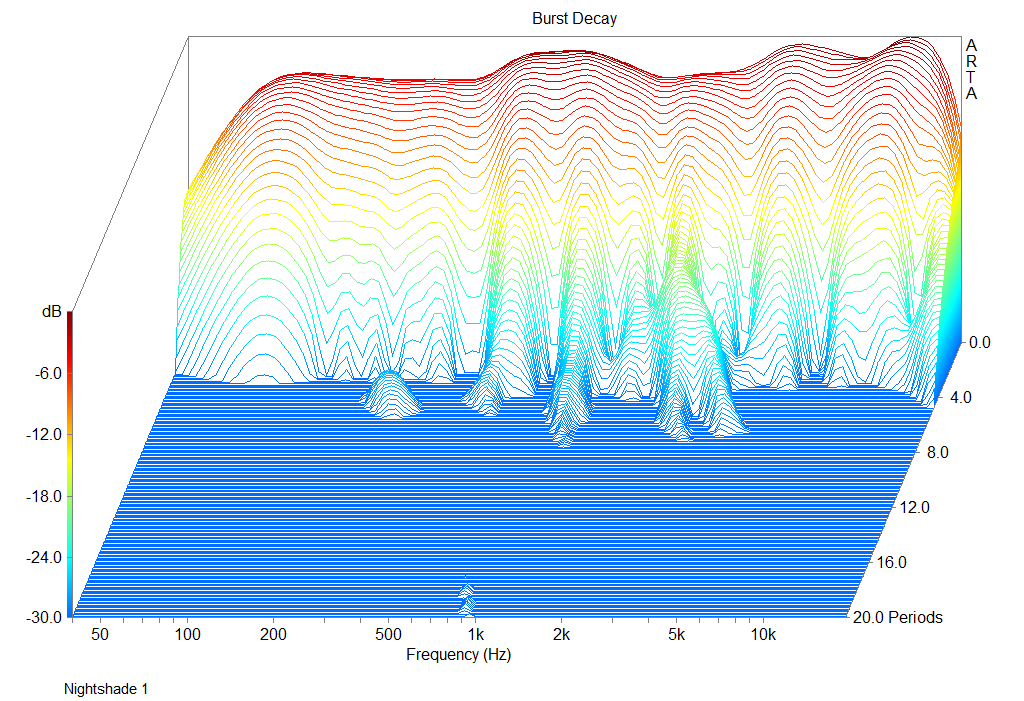Click the 50 Hz frequency tick label
Viewport: 1024px width, 701px height.
[x=101, y=635]
